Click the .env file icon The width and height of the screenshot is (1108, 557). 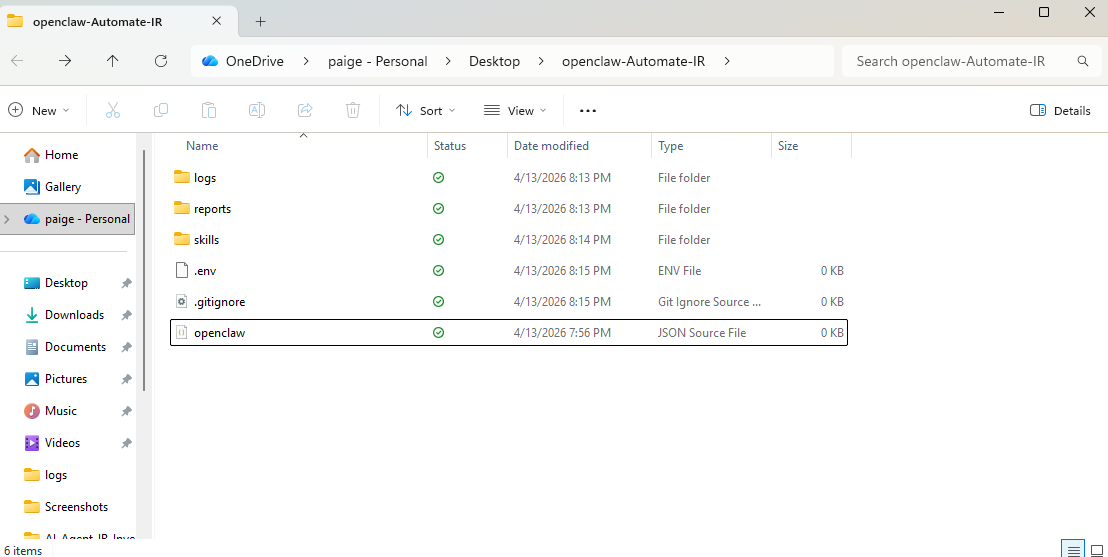point(182,271)
